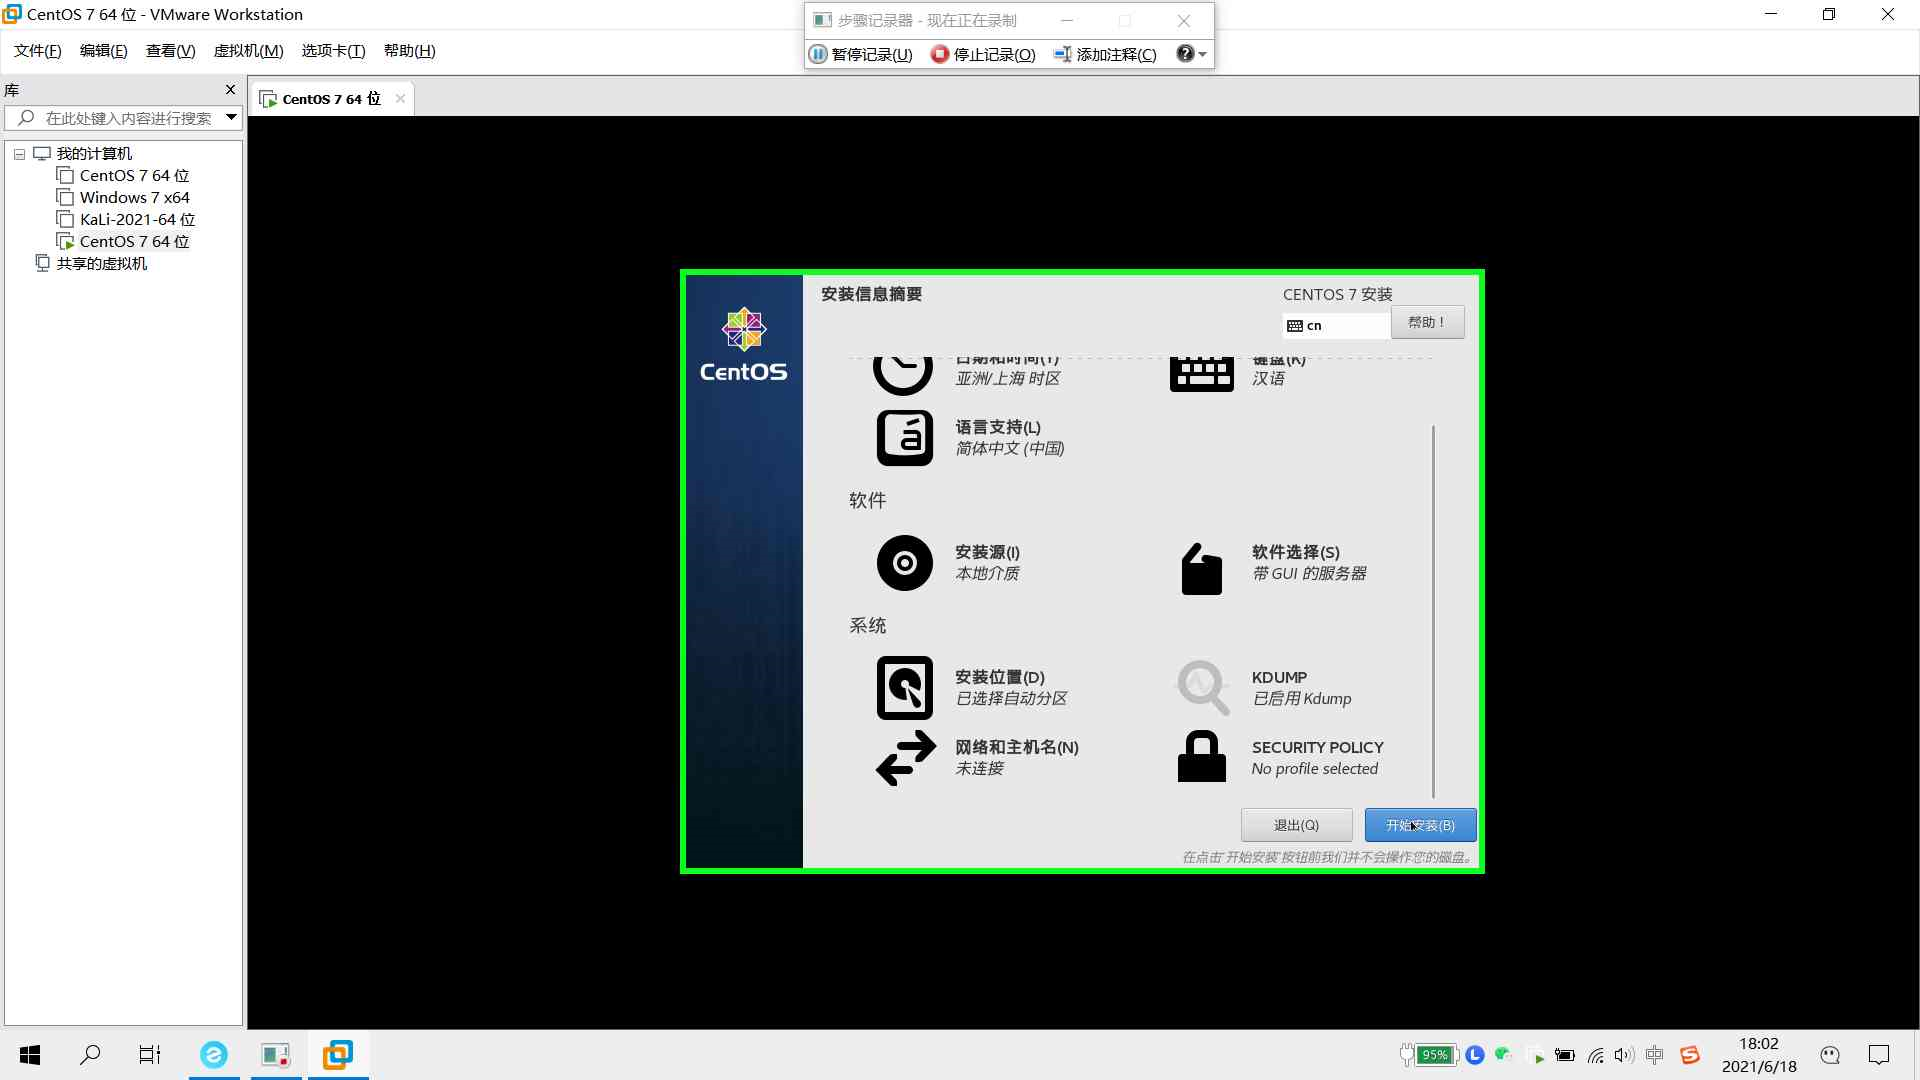
Task: Click the VMware Workstation taskbar icon
Action: [338, 1055]
